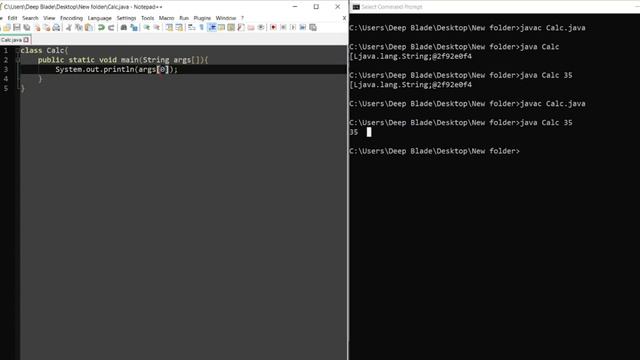Image resolution: width=640 pixels, height=360 pixels.
Task: Open the Window menu
Action: point(226,18)
